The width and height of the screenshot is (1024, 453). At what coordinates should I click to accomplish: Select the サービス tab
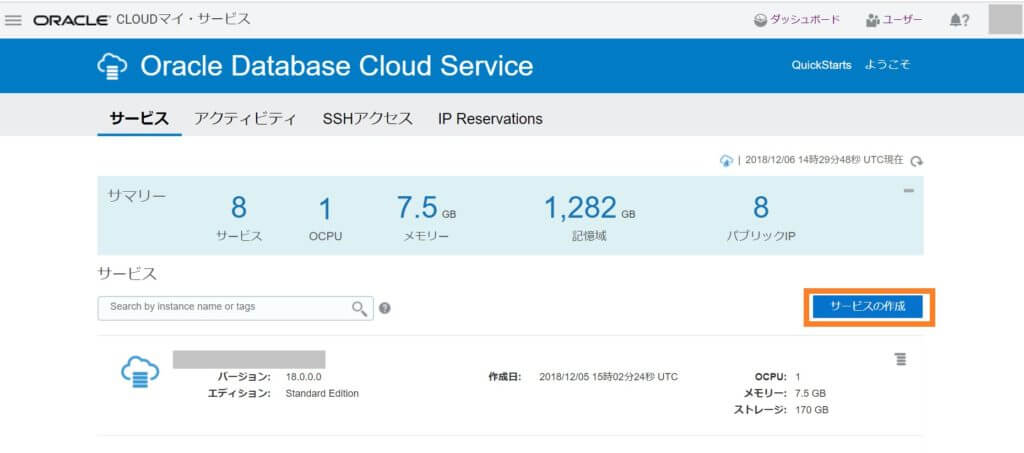(139, 119)
